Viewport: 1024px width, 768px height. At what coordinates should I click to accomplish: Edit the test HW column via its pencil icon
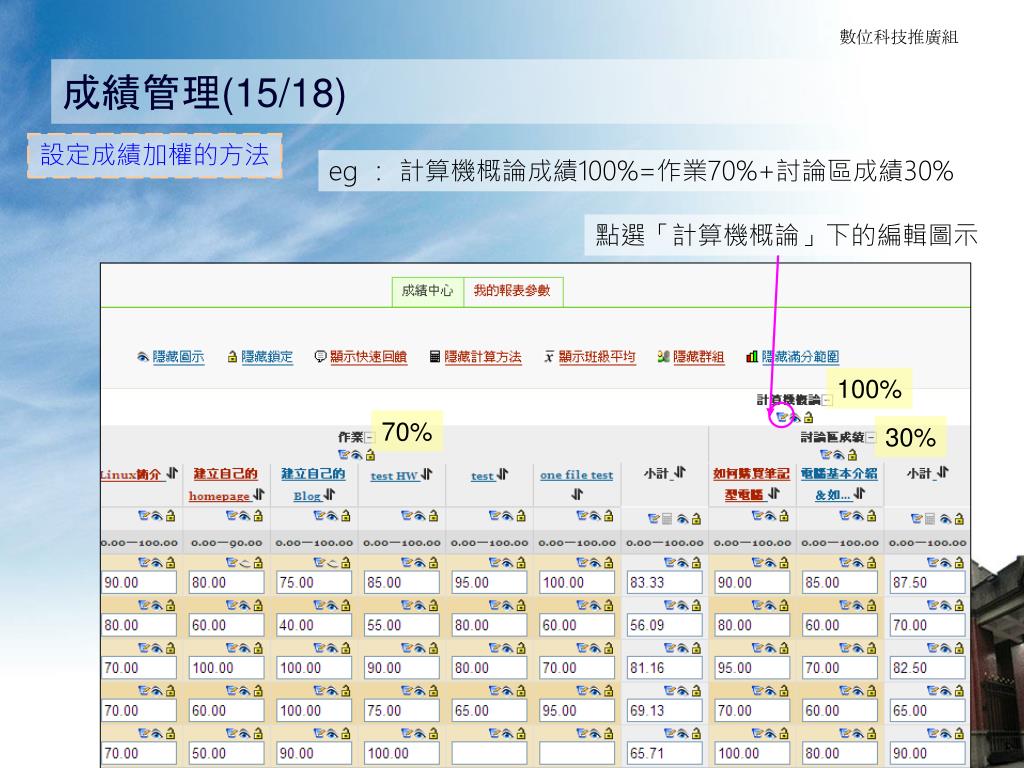(x=406, y=516)
